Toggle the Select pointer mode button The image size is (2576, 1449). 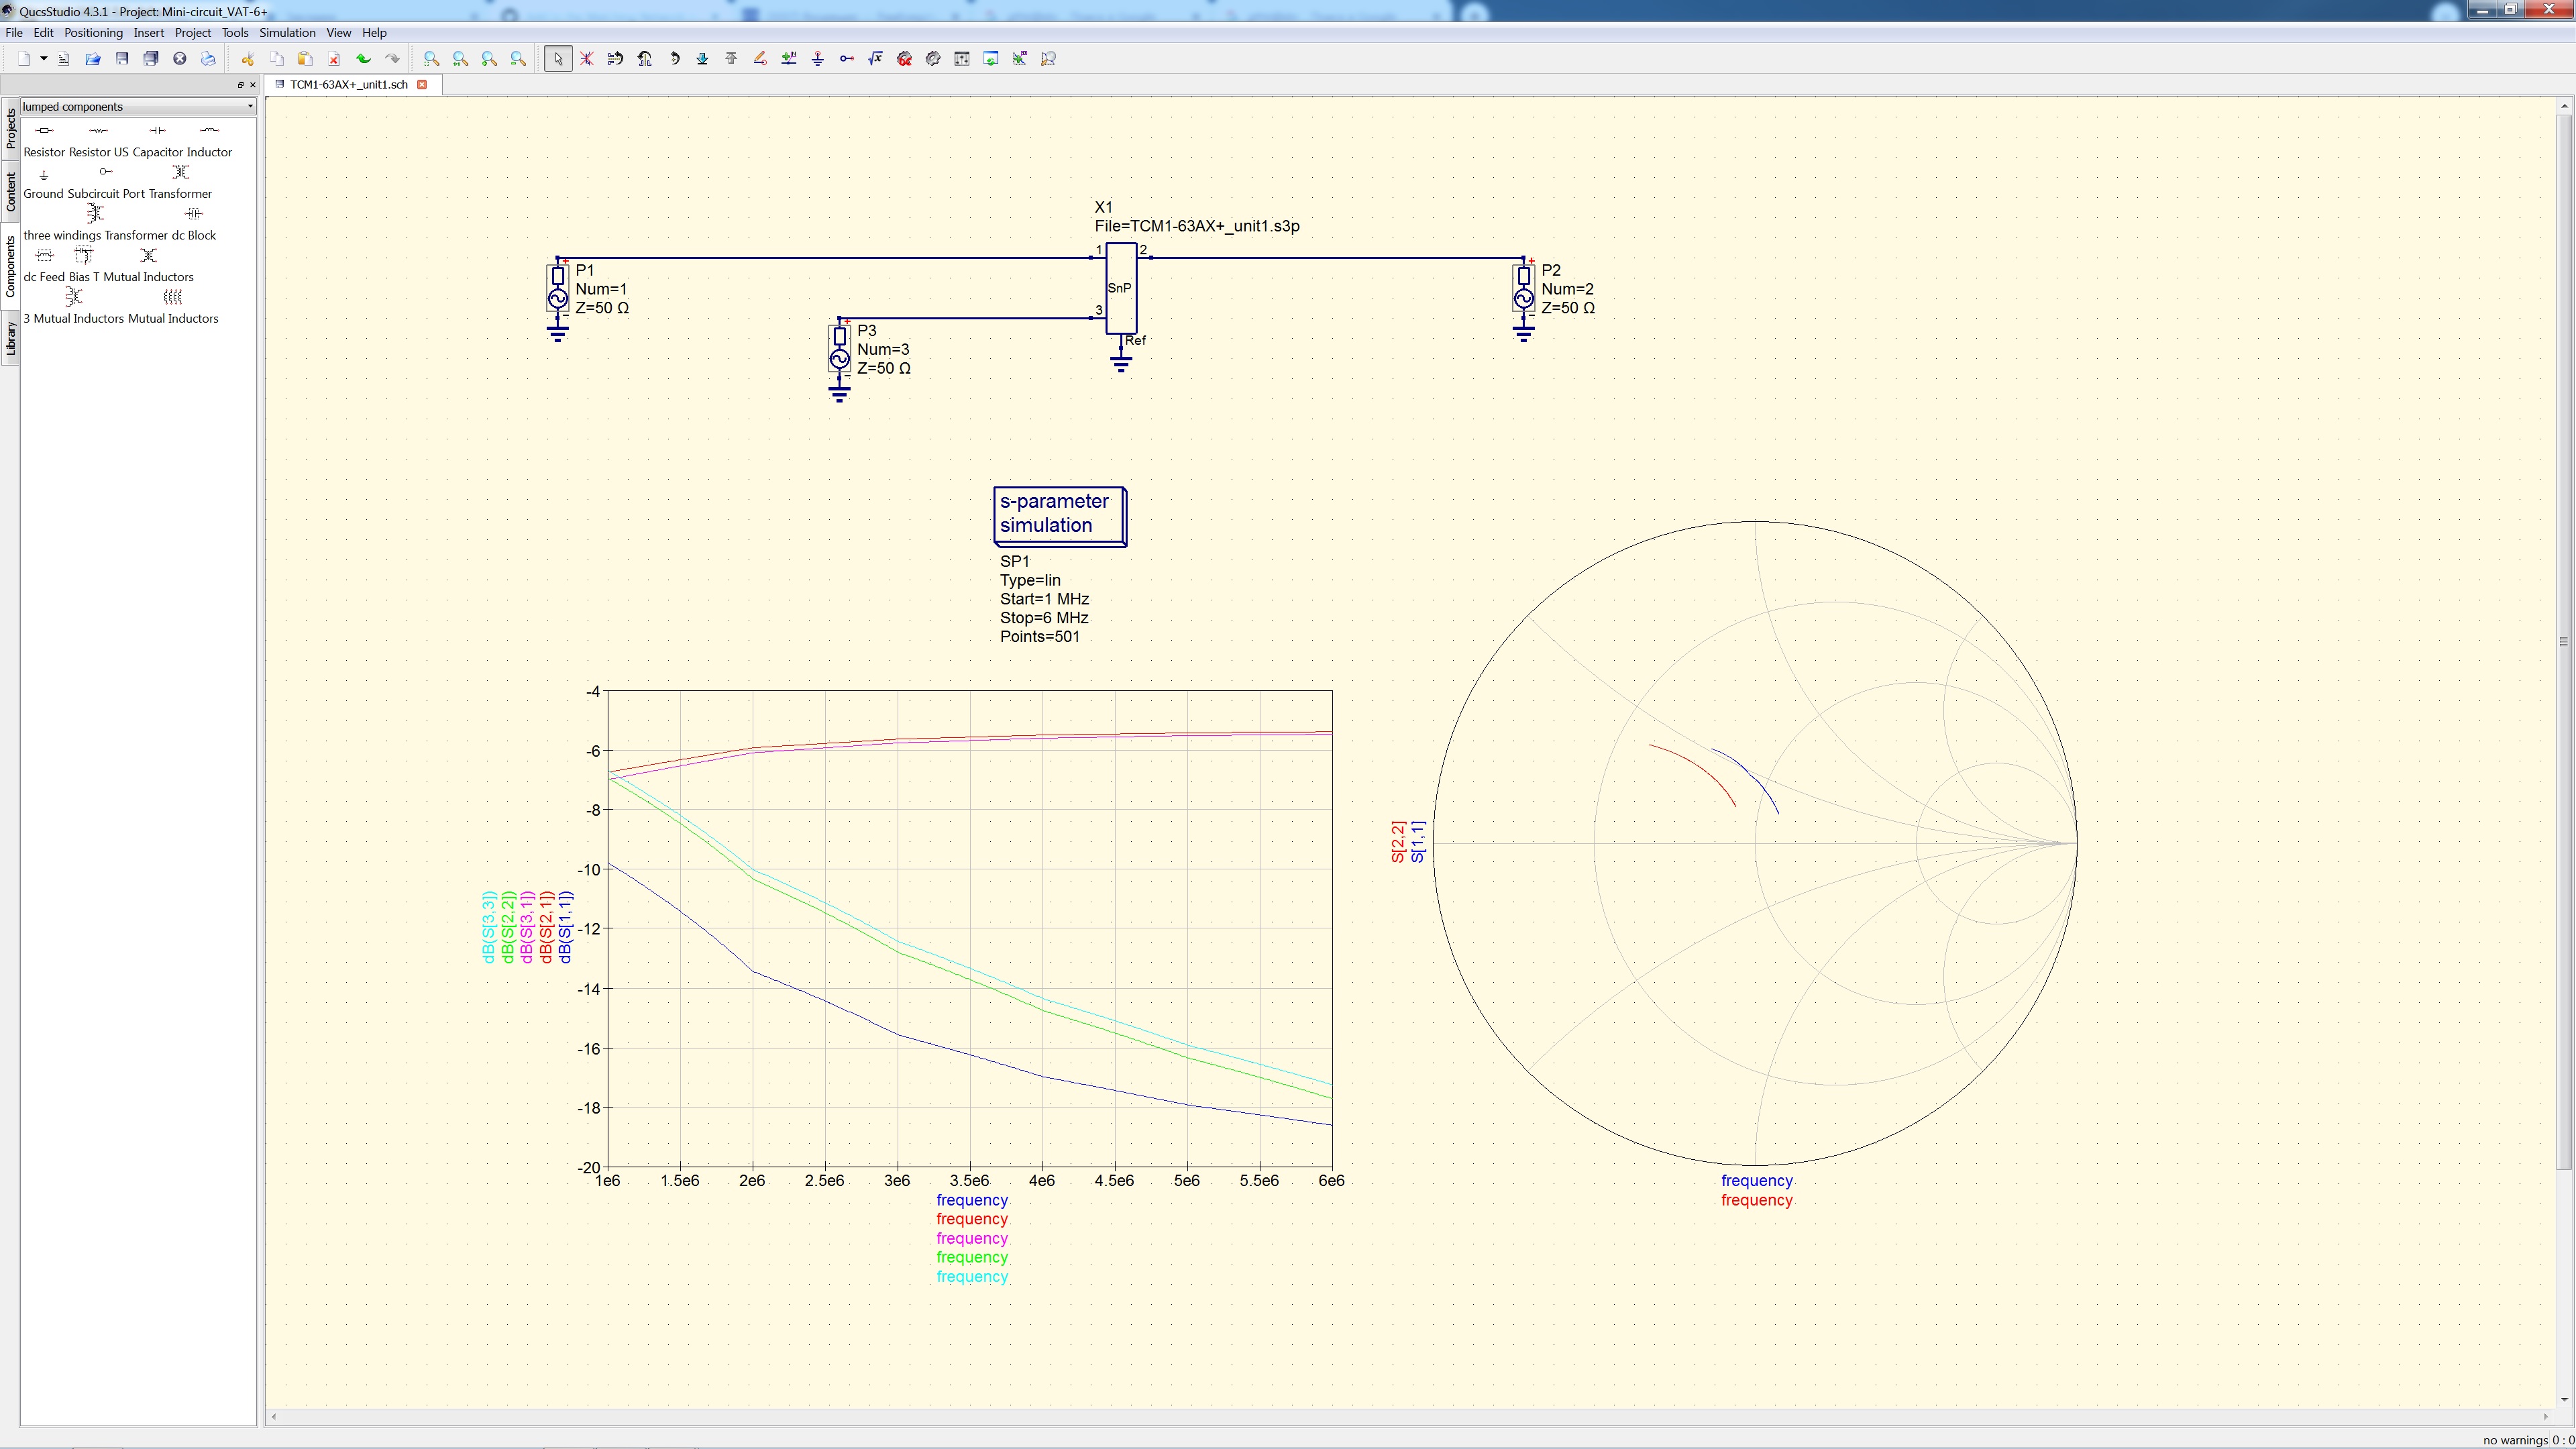[x=558, y=59]
